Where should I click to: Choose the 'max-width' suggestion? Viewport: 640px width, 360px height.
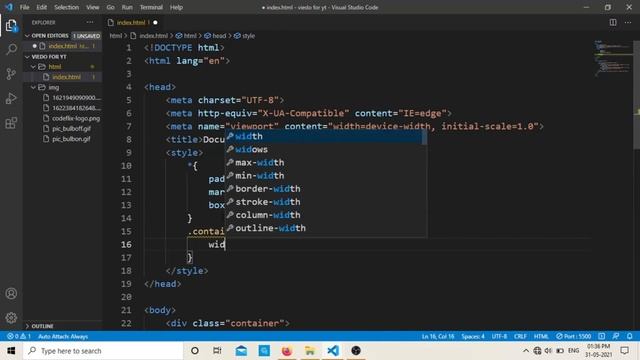pyautogui.click(x=326, y=162)
